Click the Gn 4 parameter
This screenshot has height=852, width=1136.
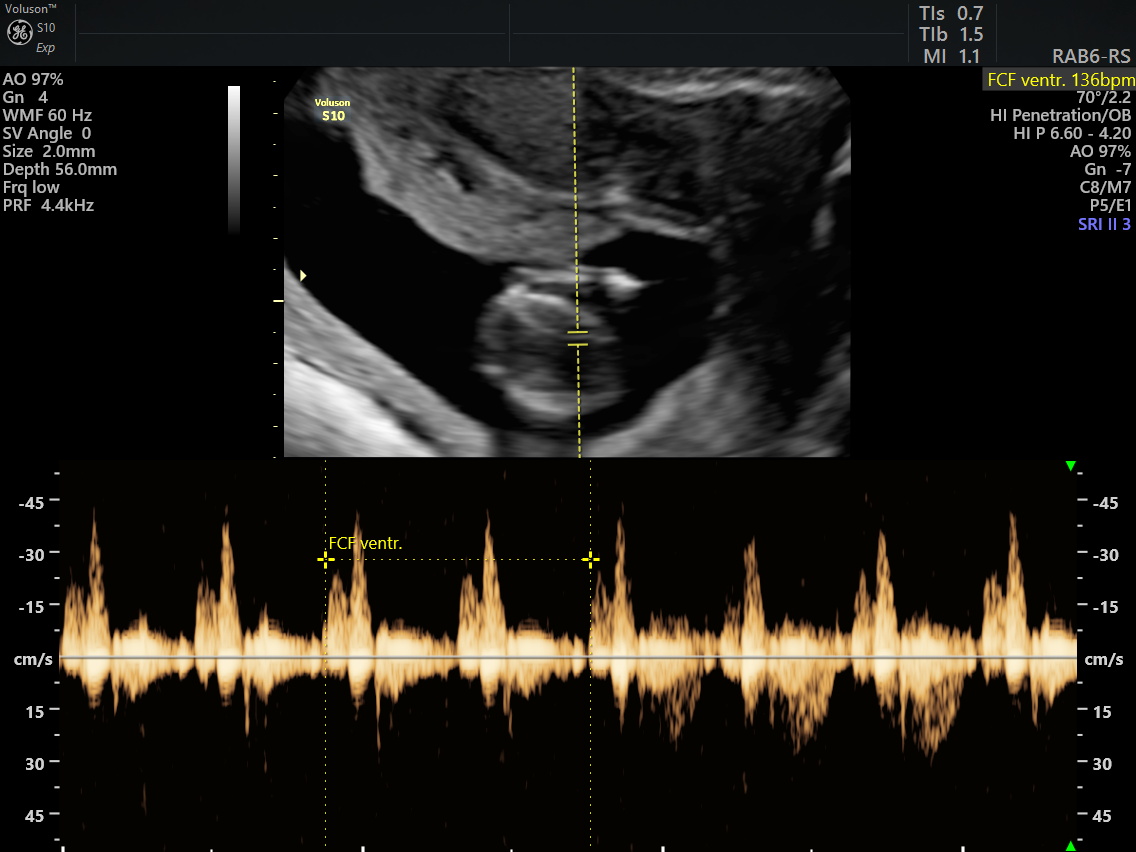(x=25, y=97)
